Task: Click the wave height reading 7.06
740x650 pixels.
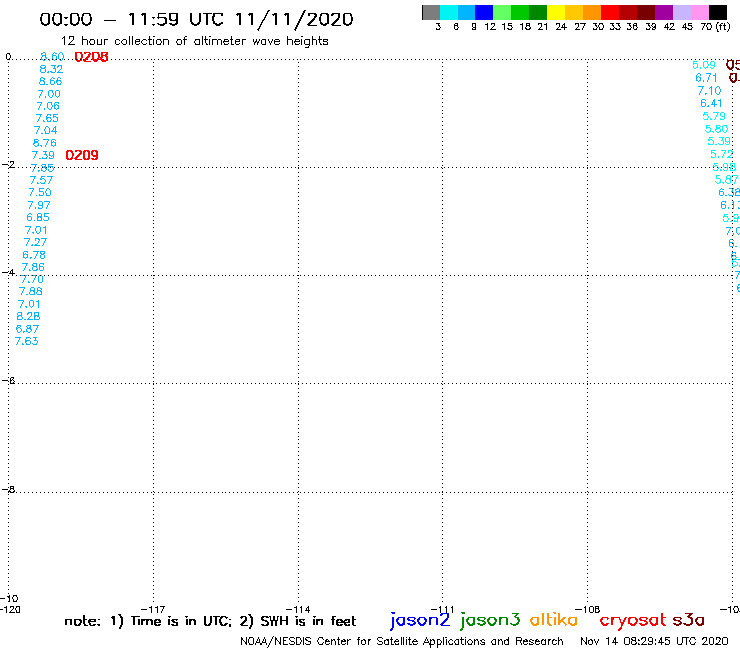Action: tap(48, 106)
